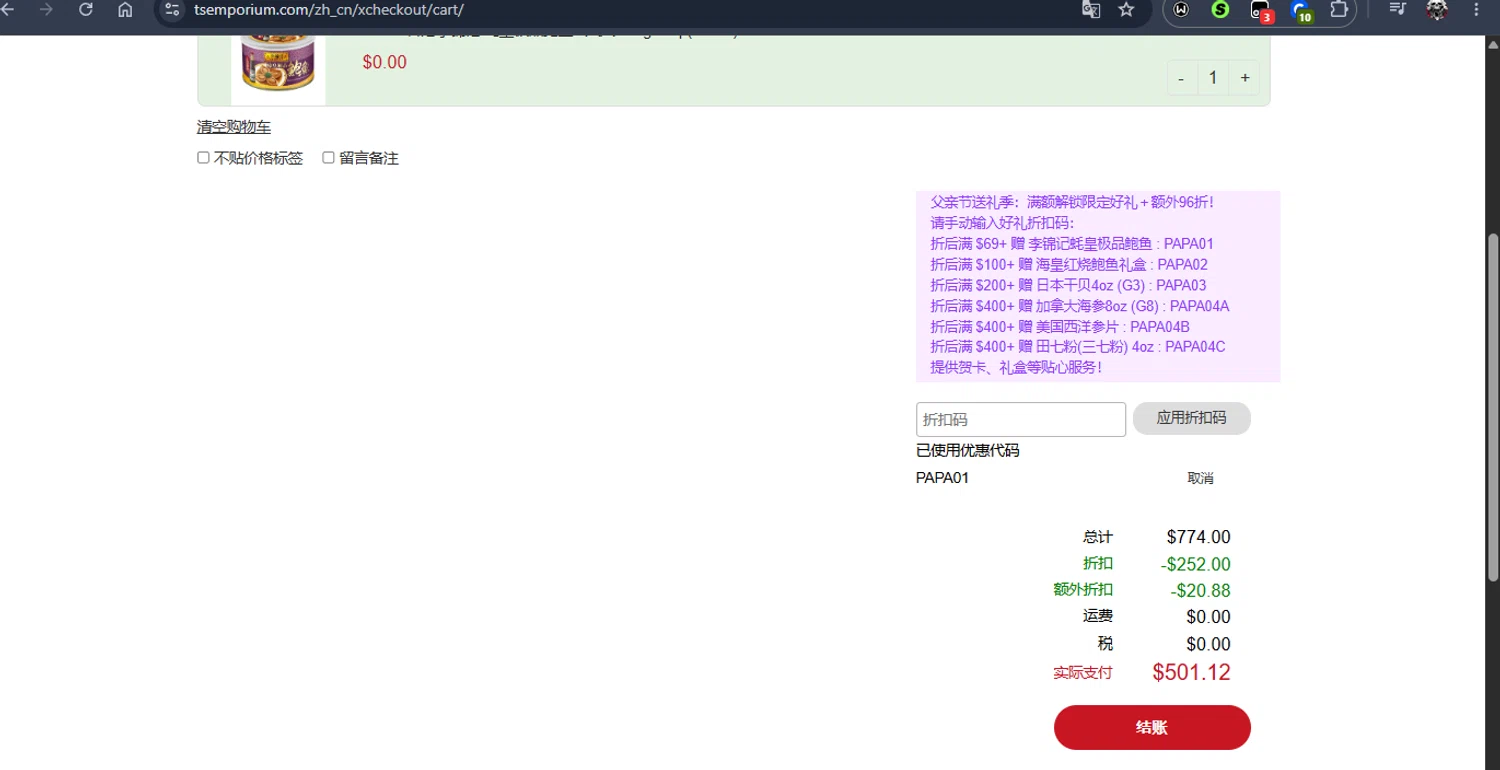Click the 额外折扣 label
1500x770 pixels.
[x=1083, y=590]
